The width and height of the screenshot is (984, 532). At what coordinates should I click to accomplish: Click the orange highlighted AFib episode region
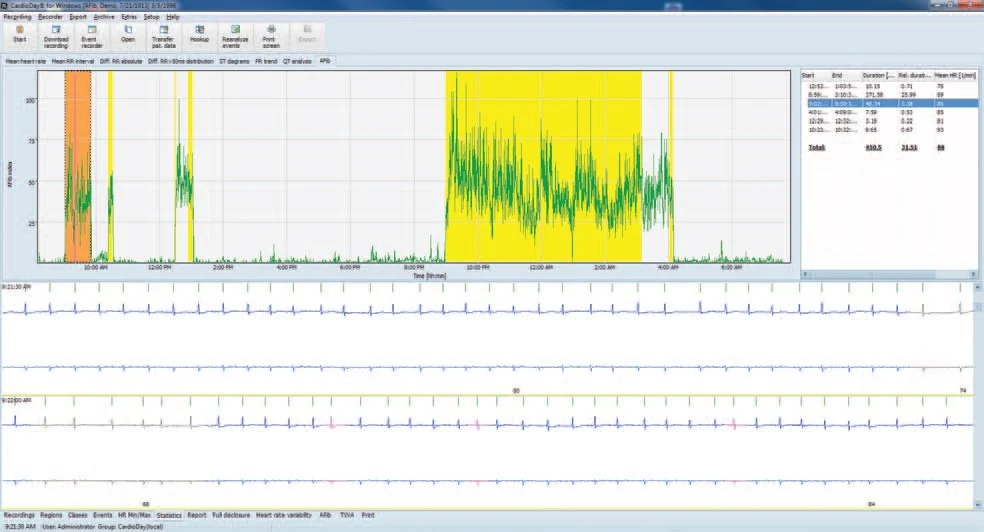click(x=78, y=166)
